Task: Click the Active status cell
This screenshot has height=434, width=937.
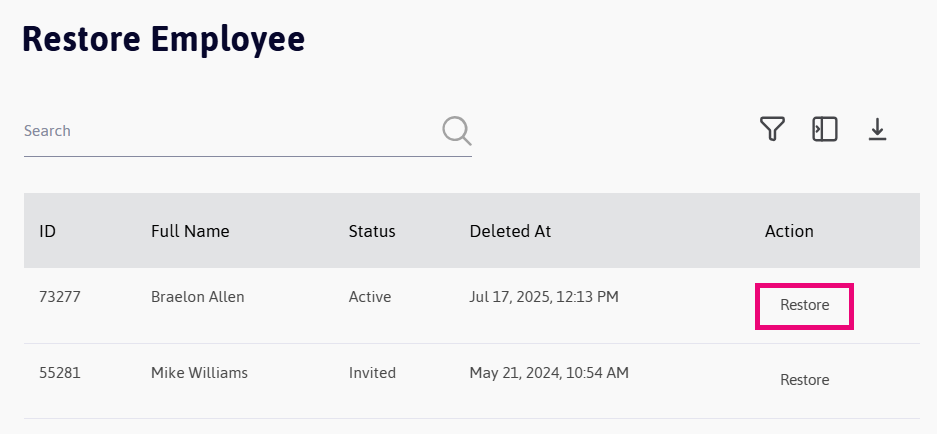Action: point(370,297)
